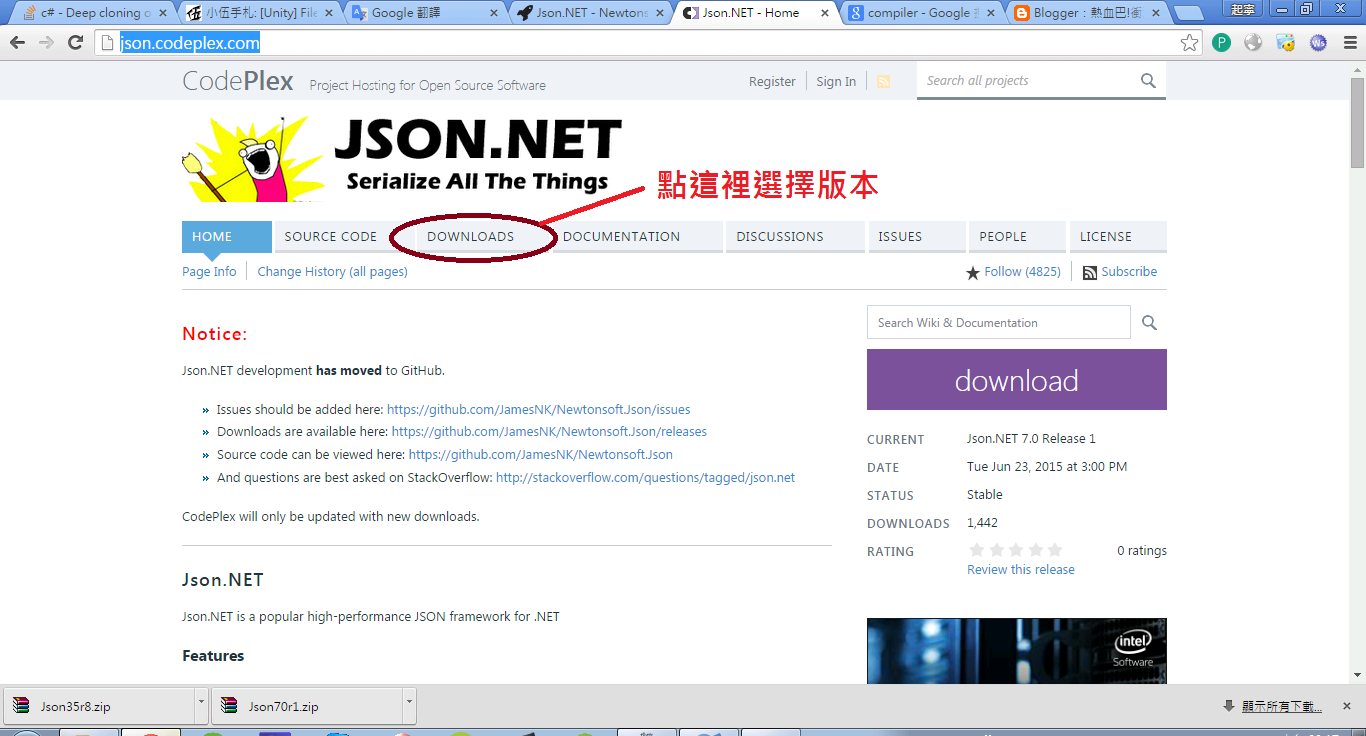1366x736 pixels.
Task: Switch to the Json.NET - Newtonsoft tab
Action: pyautogui.click(x=591, y=13)
